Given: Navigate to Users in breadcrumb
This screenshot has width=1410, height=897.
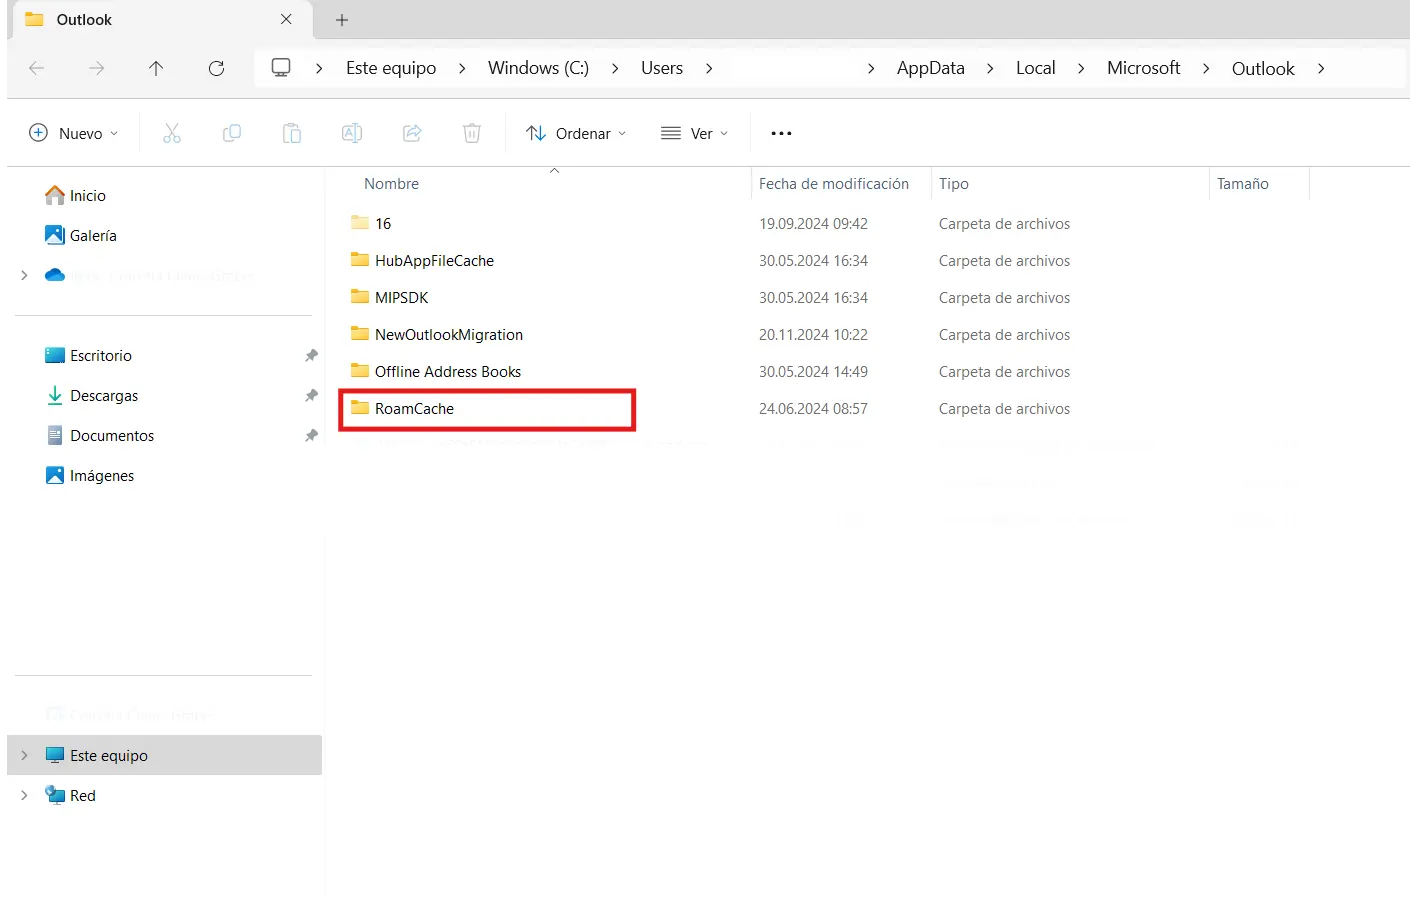Looking at the screenshot, I should click(662, 68).
